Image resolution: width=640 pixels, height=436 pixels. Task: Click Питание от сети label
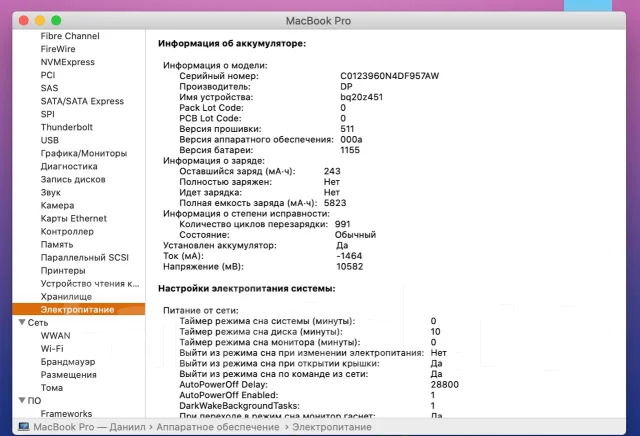[x=201, y=311]
